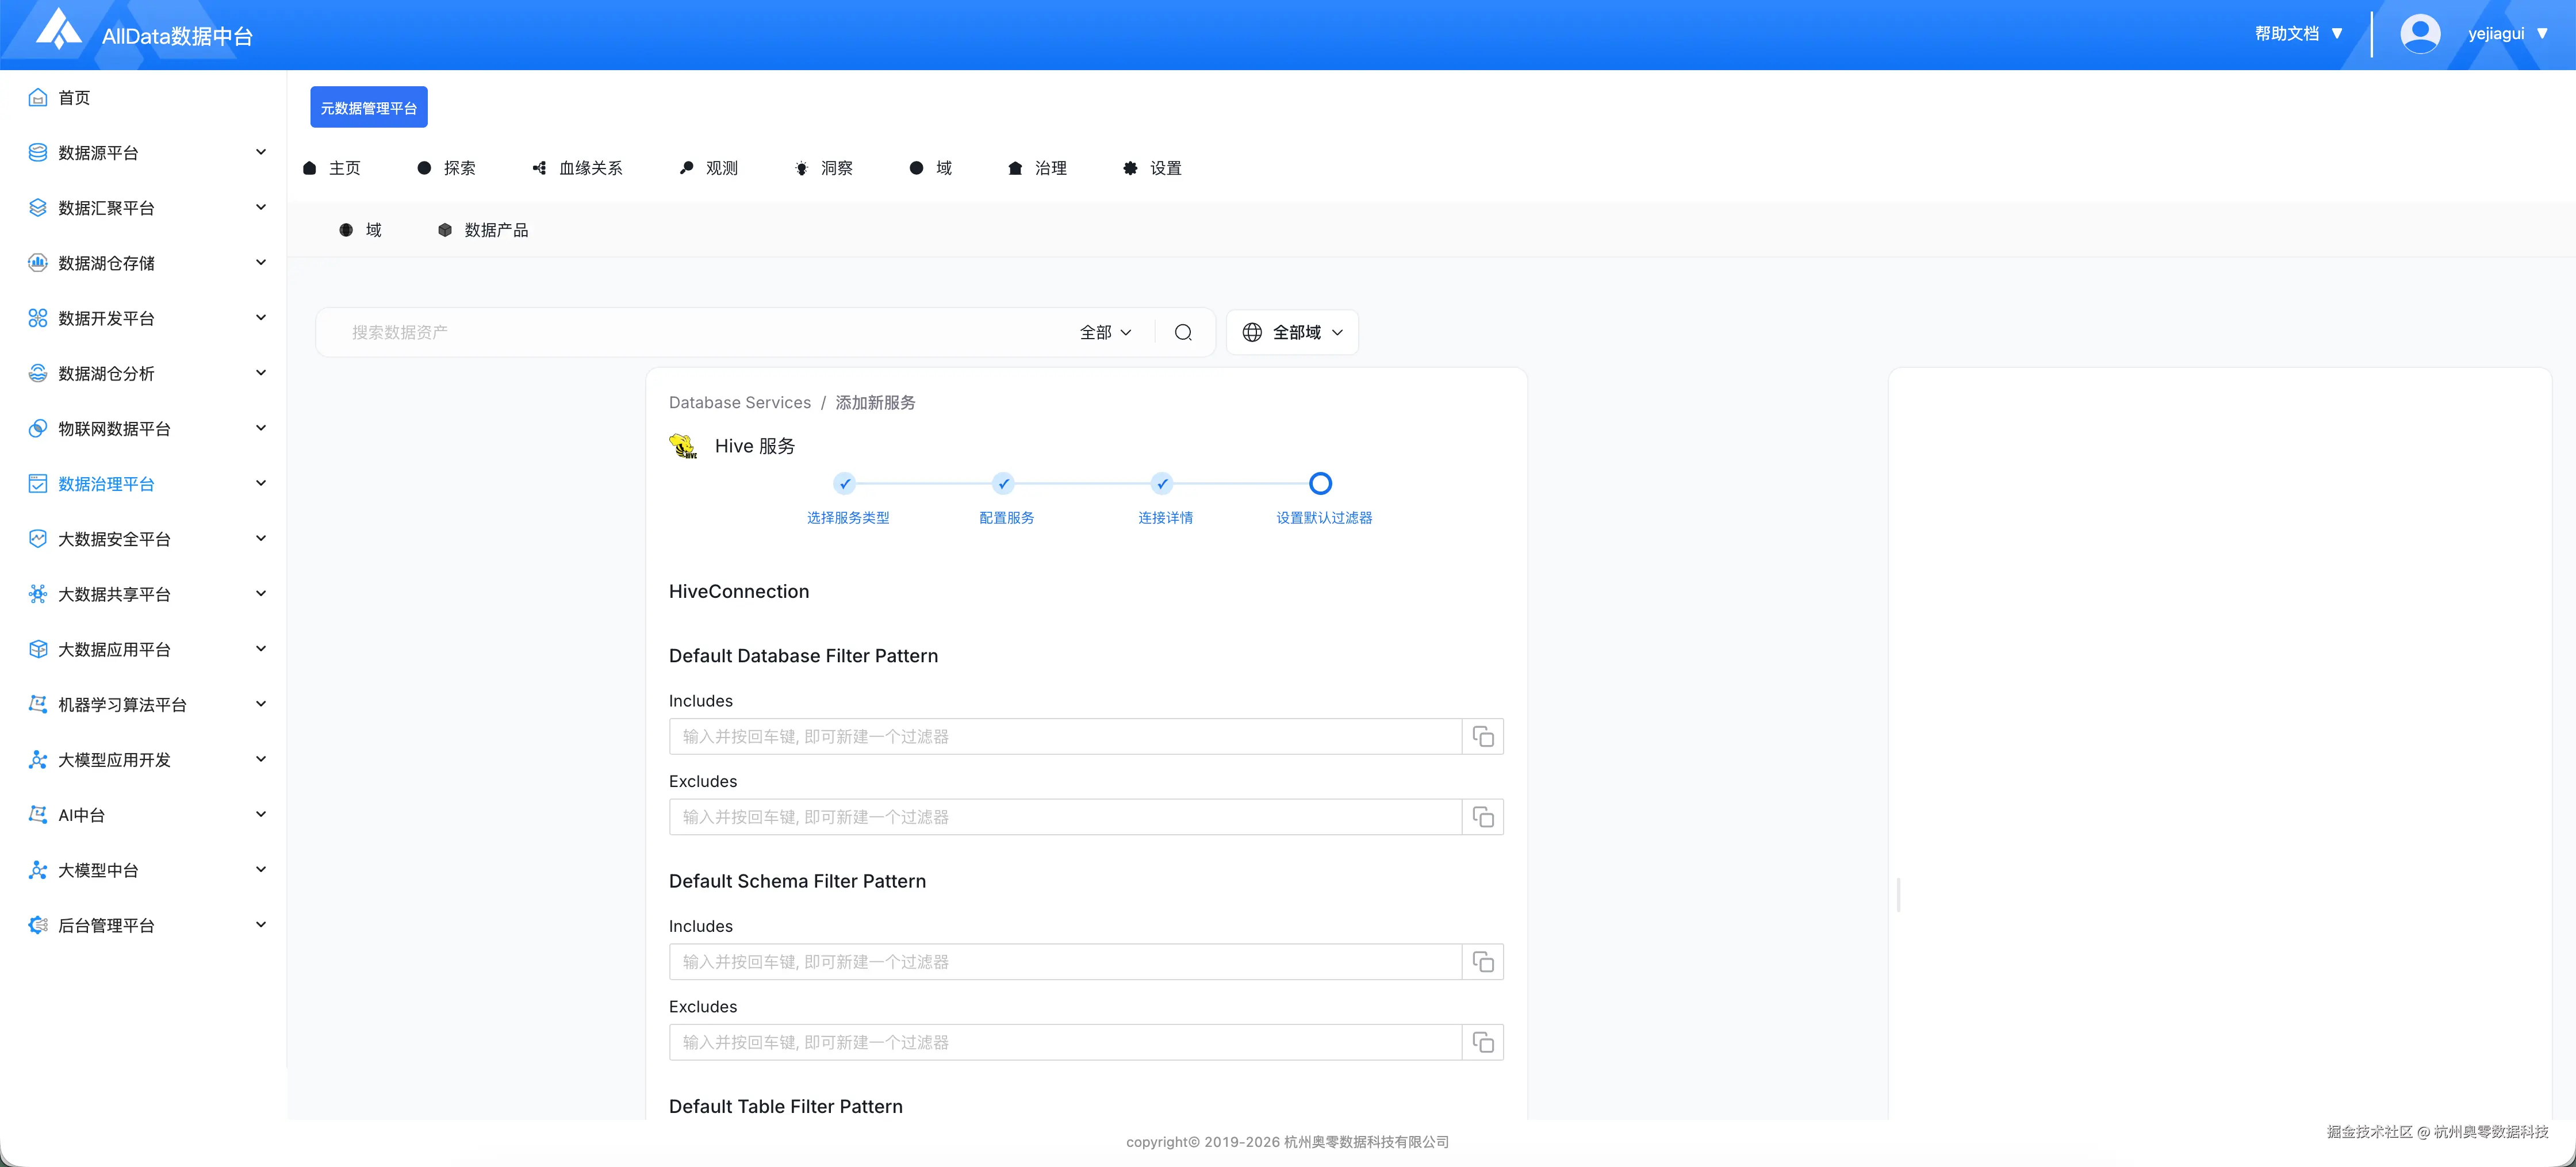Screen dimensions: 2576x1167
Task: Click the 数据湖仓分析 icon
Action: 38,373
